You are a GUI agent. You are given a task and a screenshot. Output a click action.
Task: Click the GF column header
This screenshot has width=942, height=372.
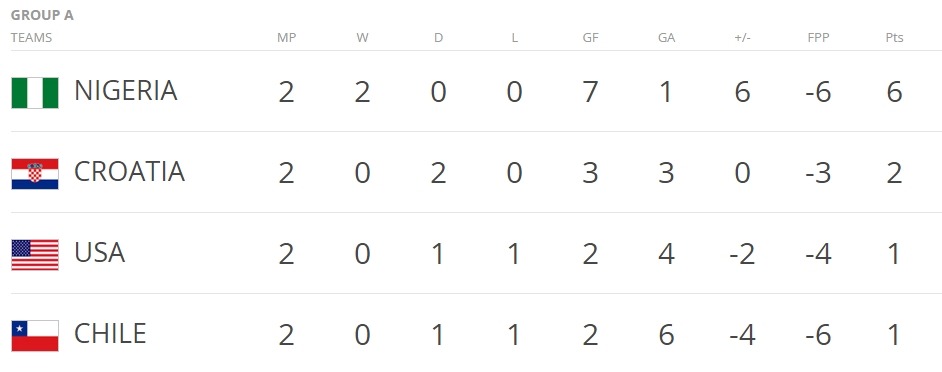pyautogui.click(x=591, y=38)
